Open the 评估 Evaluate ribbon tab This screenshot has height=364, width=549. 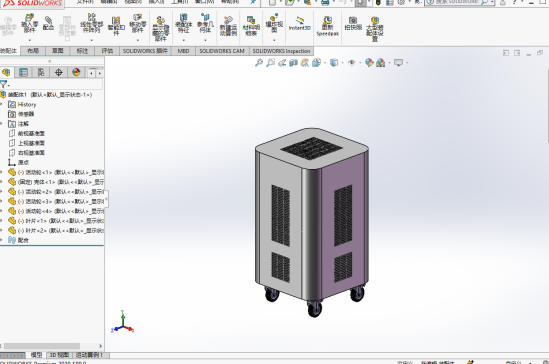(107, 51)
